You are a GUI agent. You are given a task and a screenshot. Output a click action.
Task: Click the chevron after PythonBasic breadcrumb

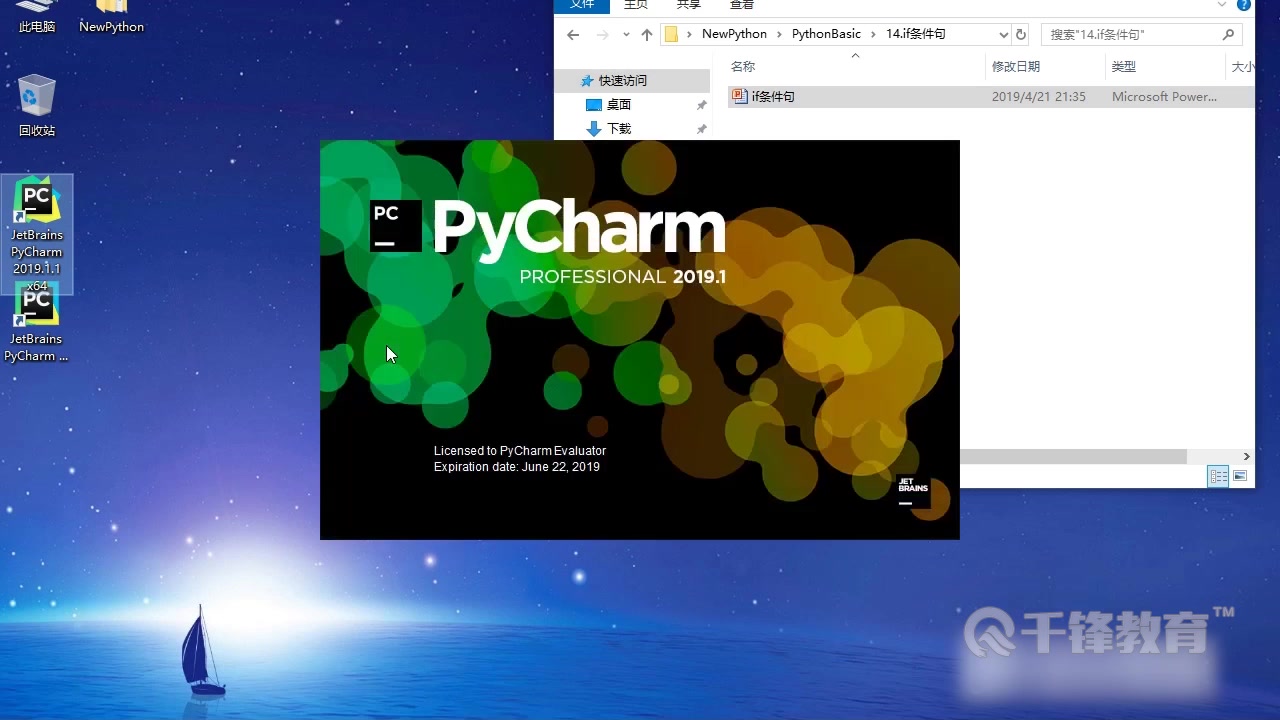pos(873,33)
